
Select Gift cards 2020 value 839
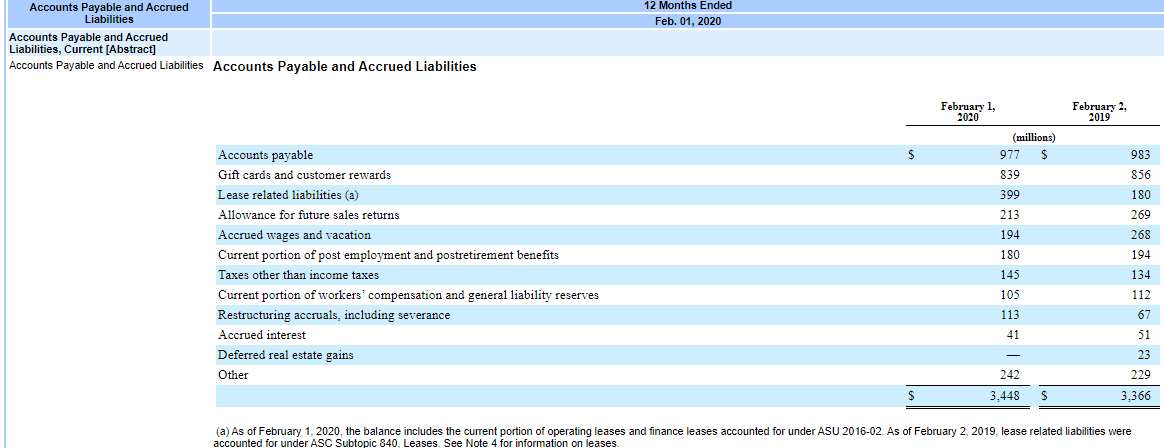1010,175
